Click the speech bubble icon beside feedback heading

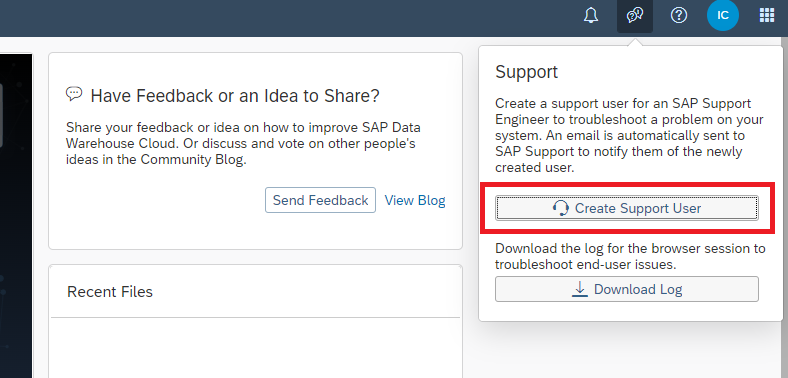pos(74,93)
